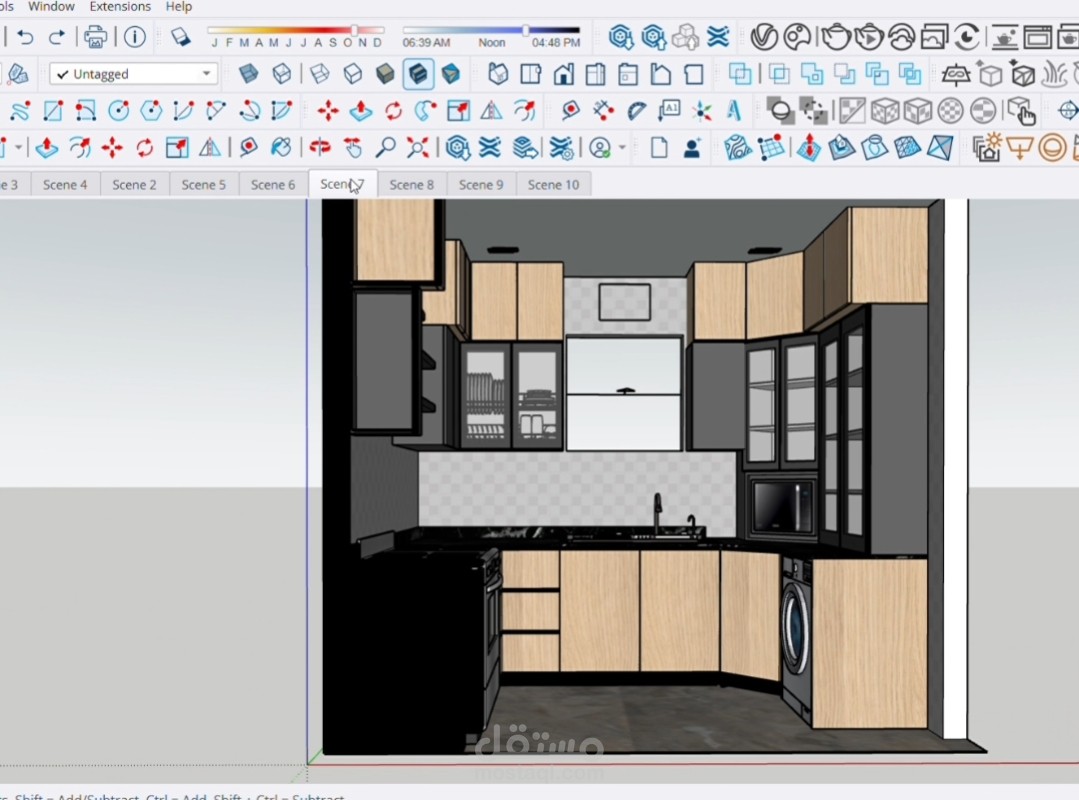Enable Monochrome face style
1079x800 pixels.
(451, 74)
